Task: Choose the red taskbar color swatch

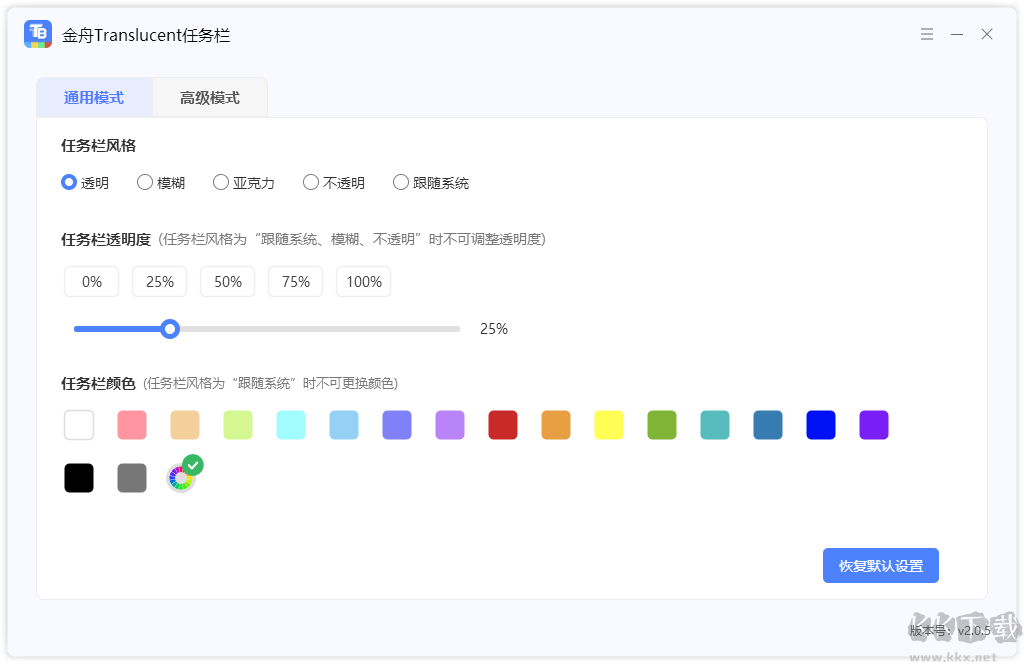Action: point(503,425)
